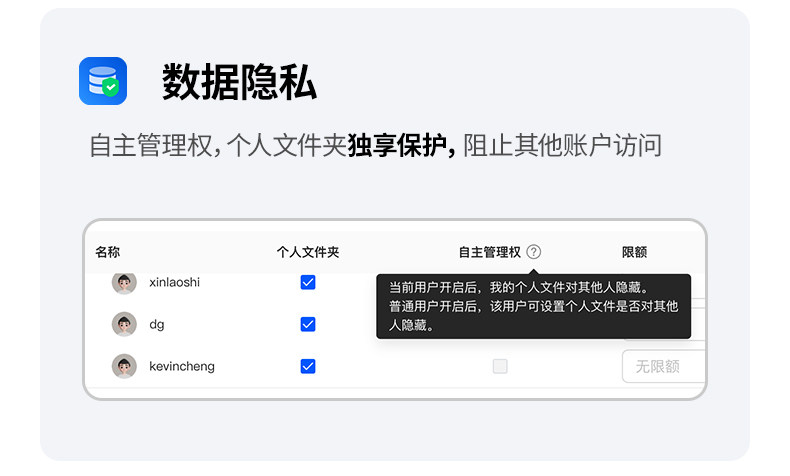Click the 个人文件夹 column header
The width and height of the screenshot is (790, 476).
click(308, 252)
